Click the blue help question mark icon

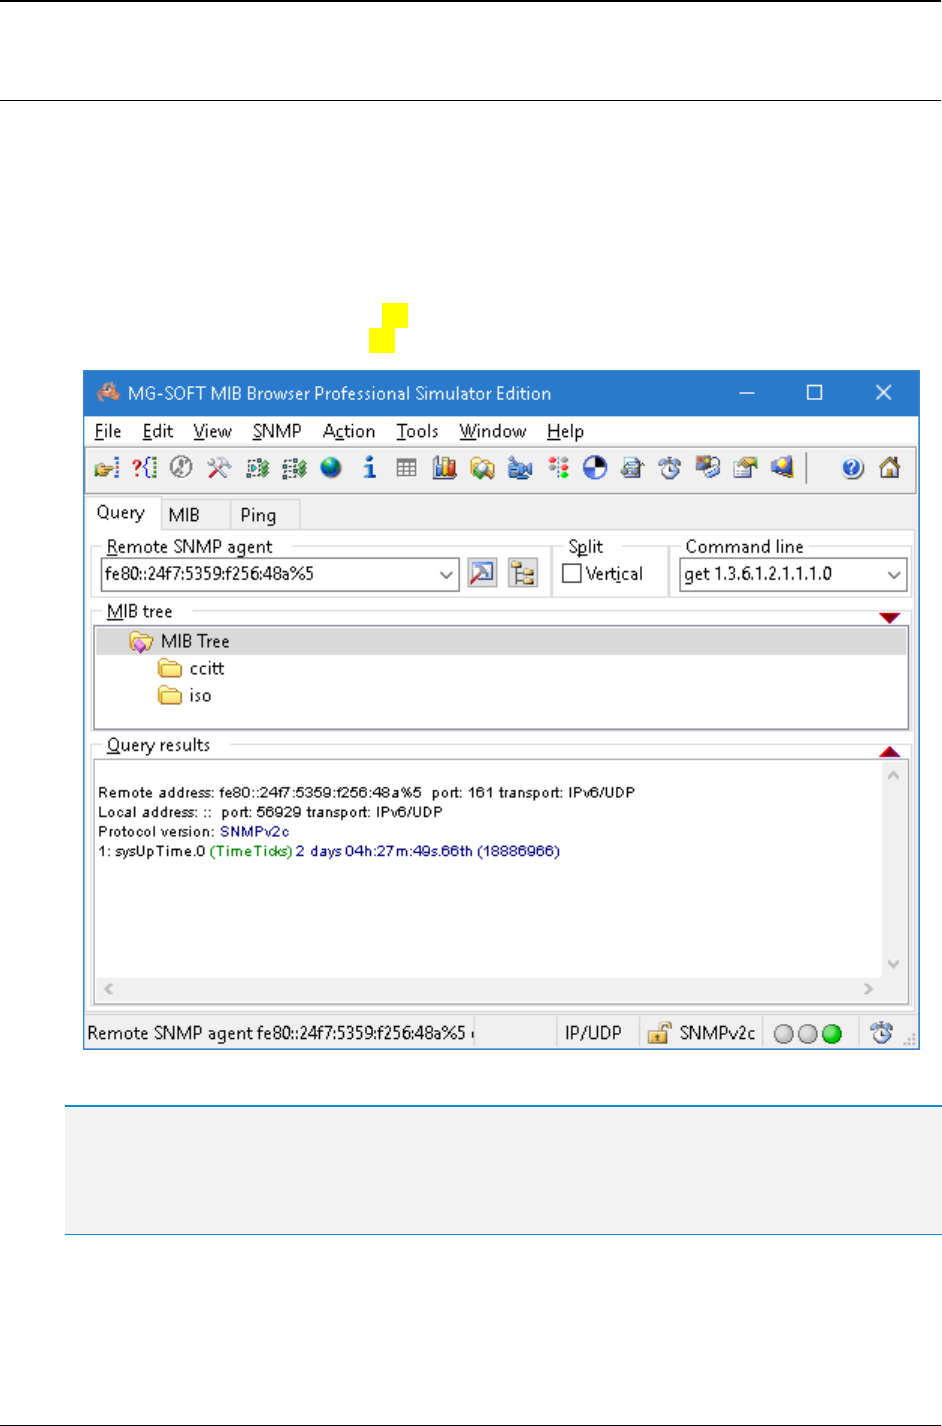click(x=852, y=467)
